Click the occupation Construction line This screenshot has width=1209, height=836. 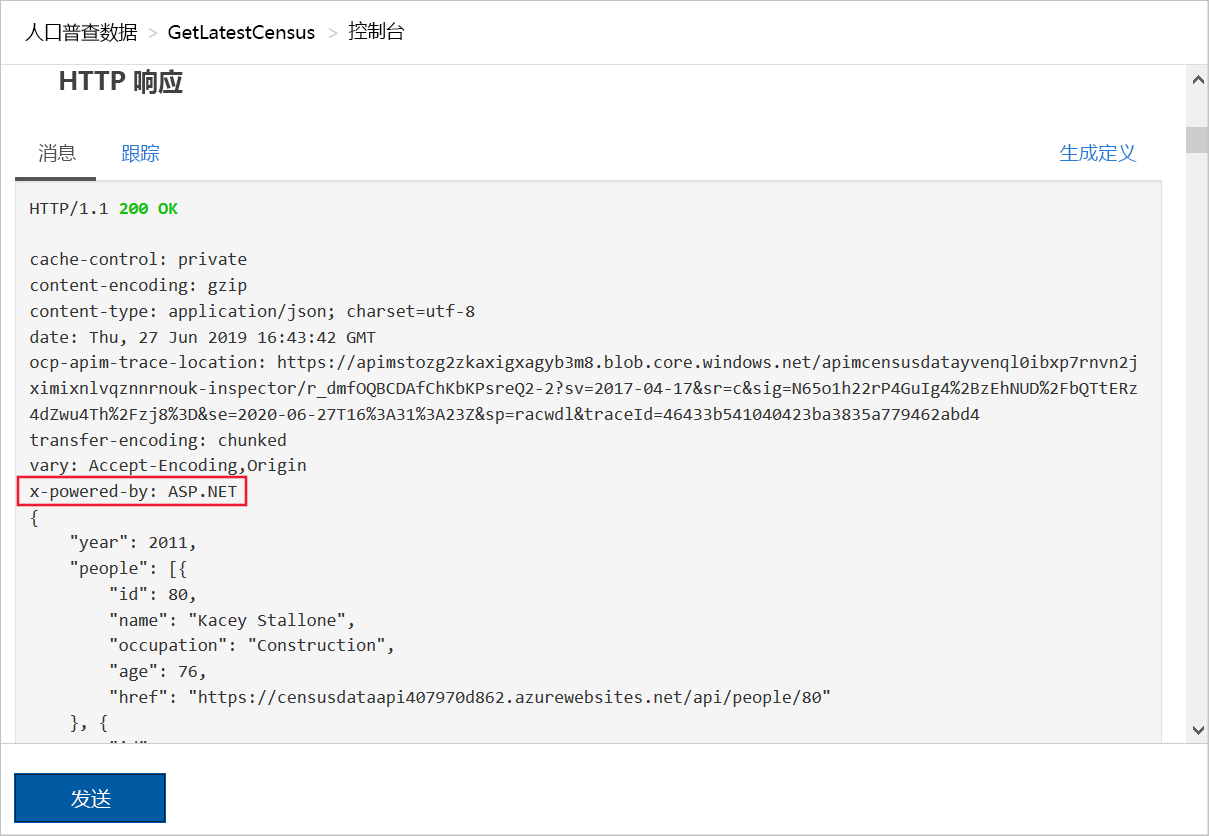pos(252,646)
